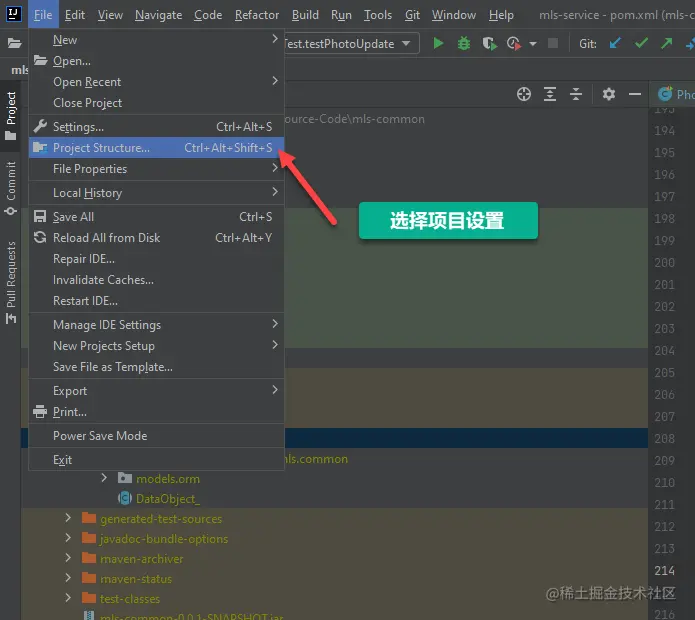The width and height of the screenshot is (695, 620).
Task: Select Project Structure... menu entry
Action: tap(156, 148)
